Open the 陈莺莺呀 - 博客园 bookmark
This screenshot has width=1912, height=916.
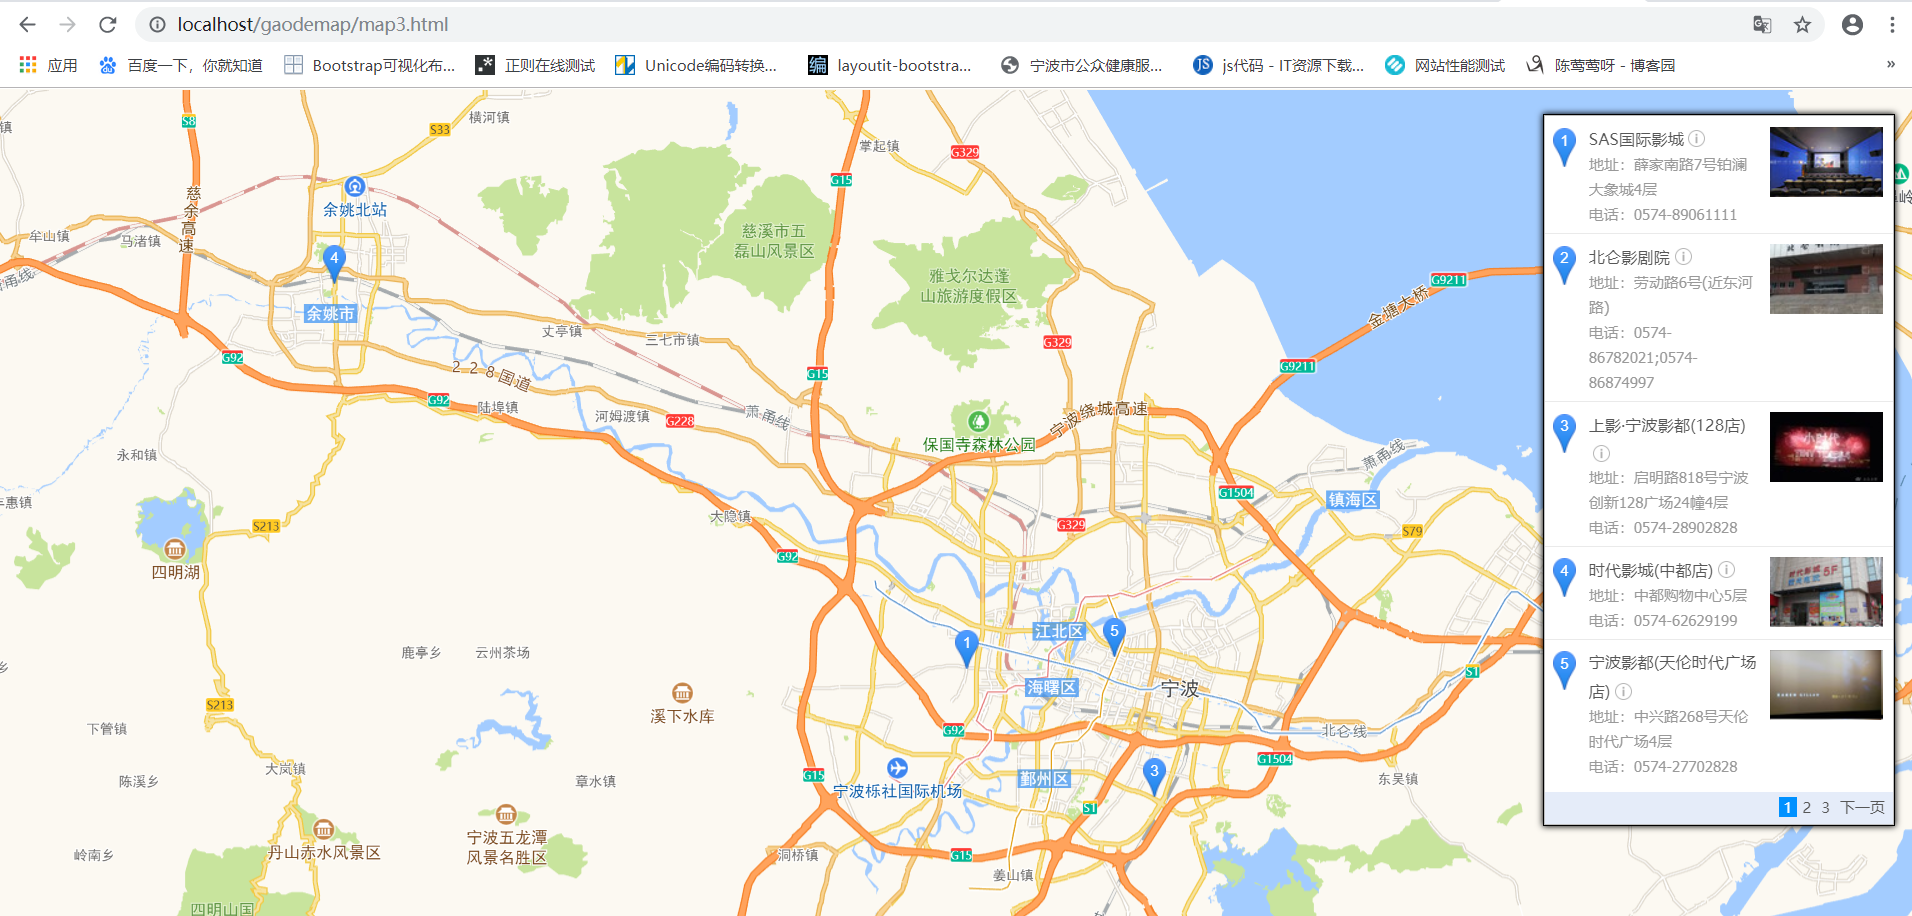(x=1600, y=65)
